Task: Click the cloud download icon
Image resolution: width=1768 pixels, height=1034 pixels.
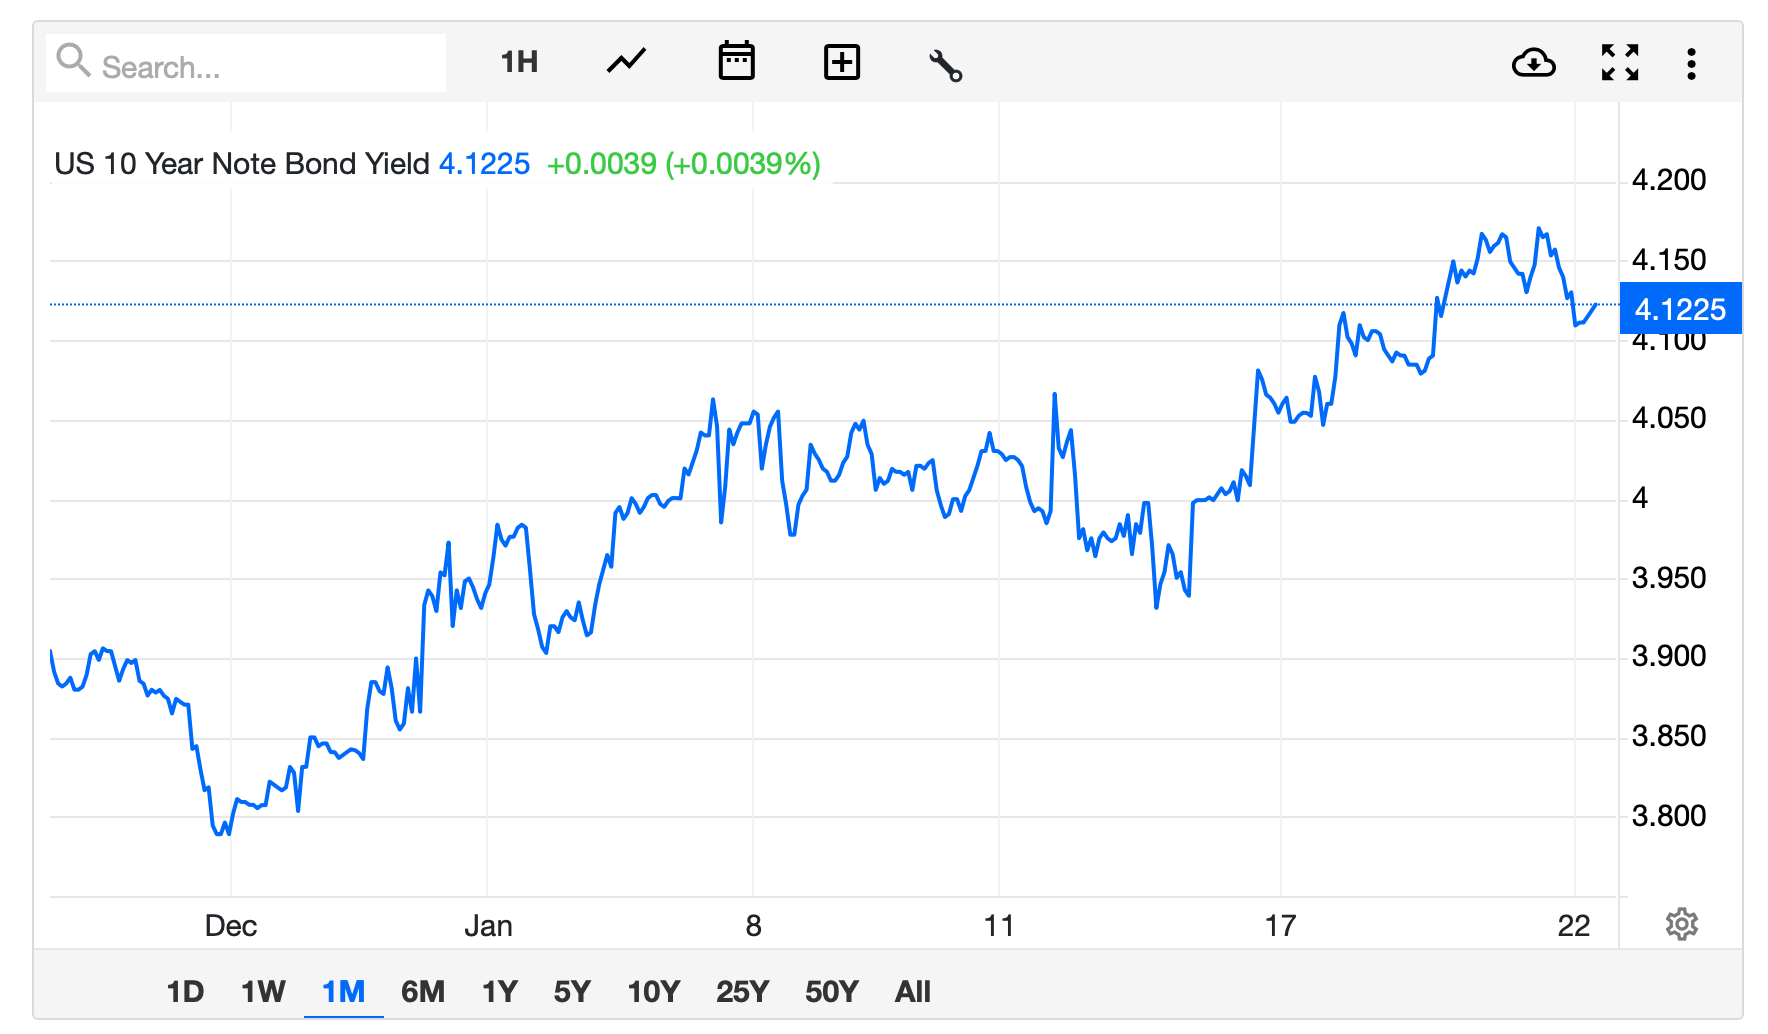Action: pos(1533,63)
